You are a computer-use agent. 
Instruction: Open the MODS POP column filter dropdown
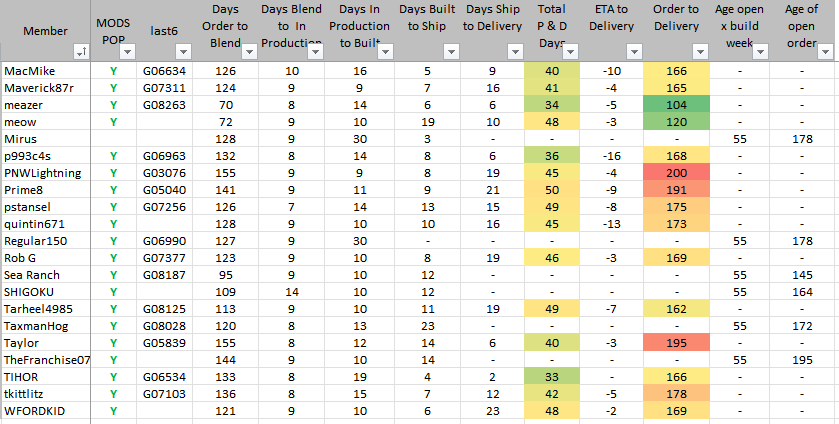[129, 51]
